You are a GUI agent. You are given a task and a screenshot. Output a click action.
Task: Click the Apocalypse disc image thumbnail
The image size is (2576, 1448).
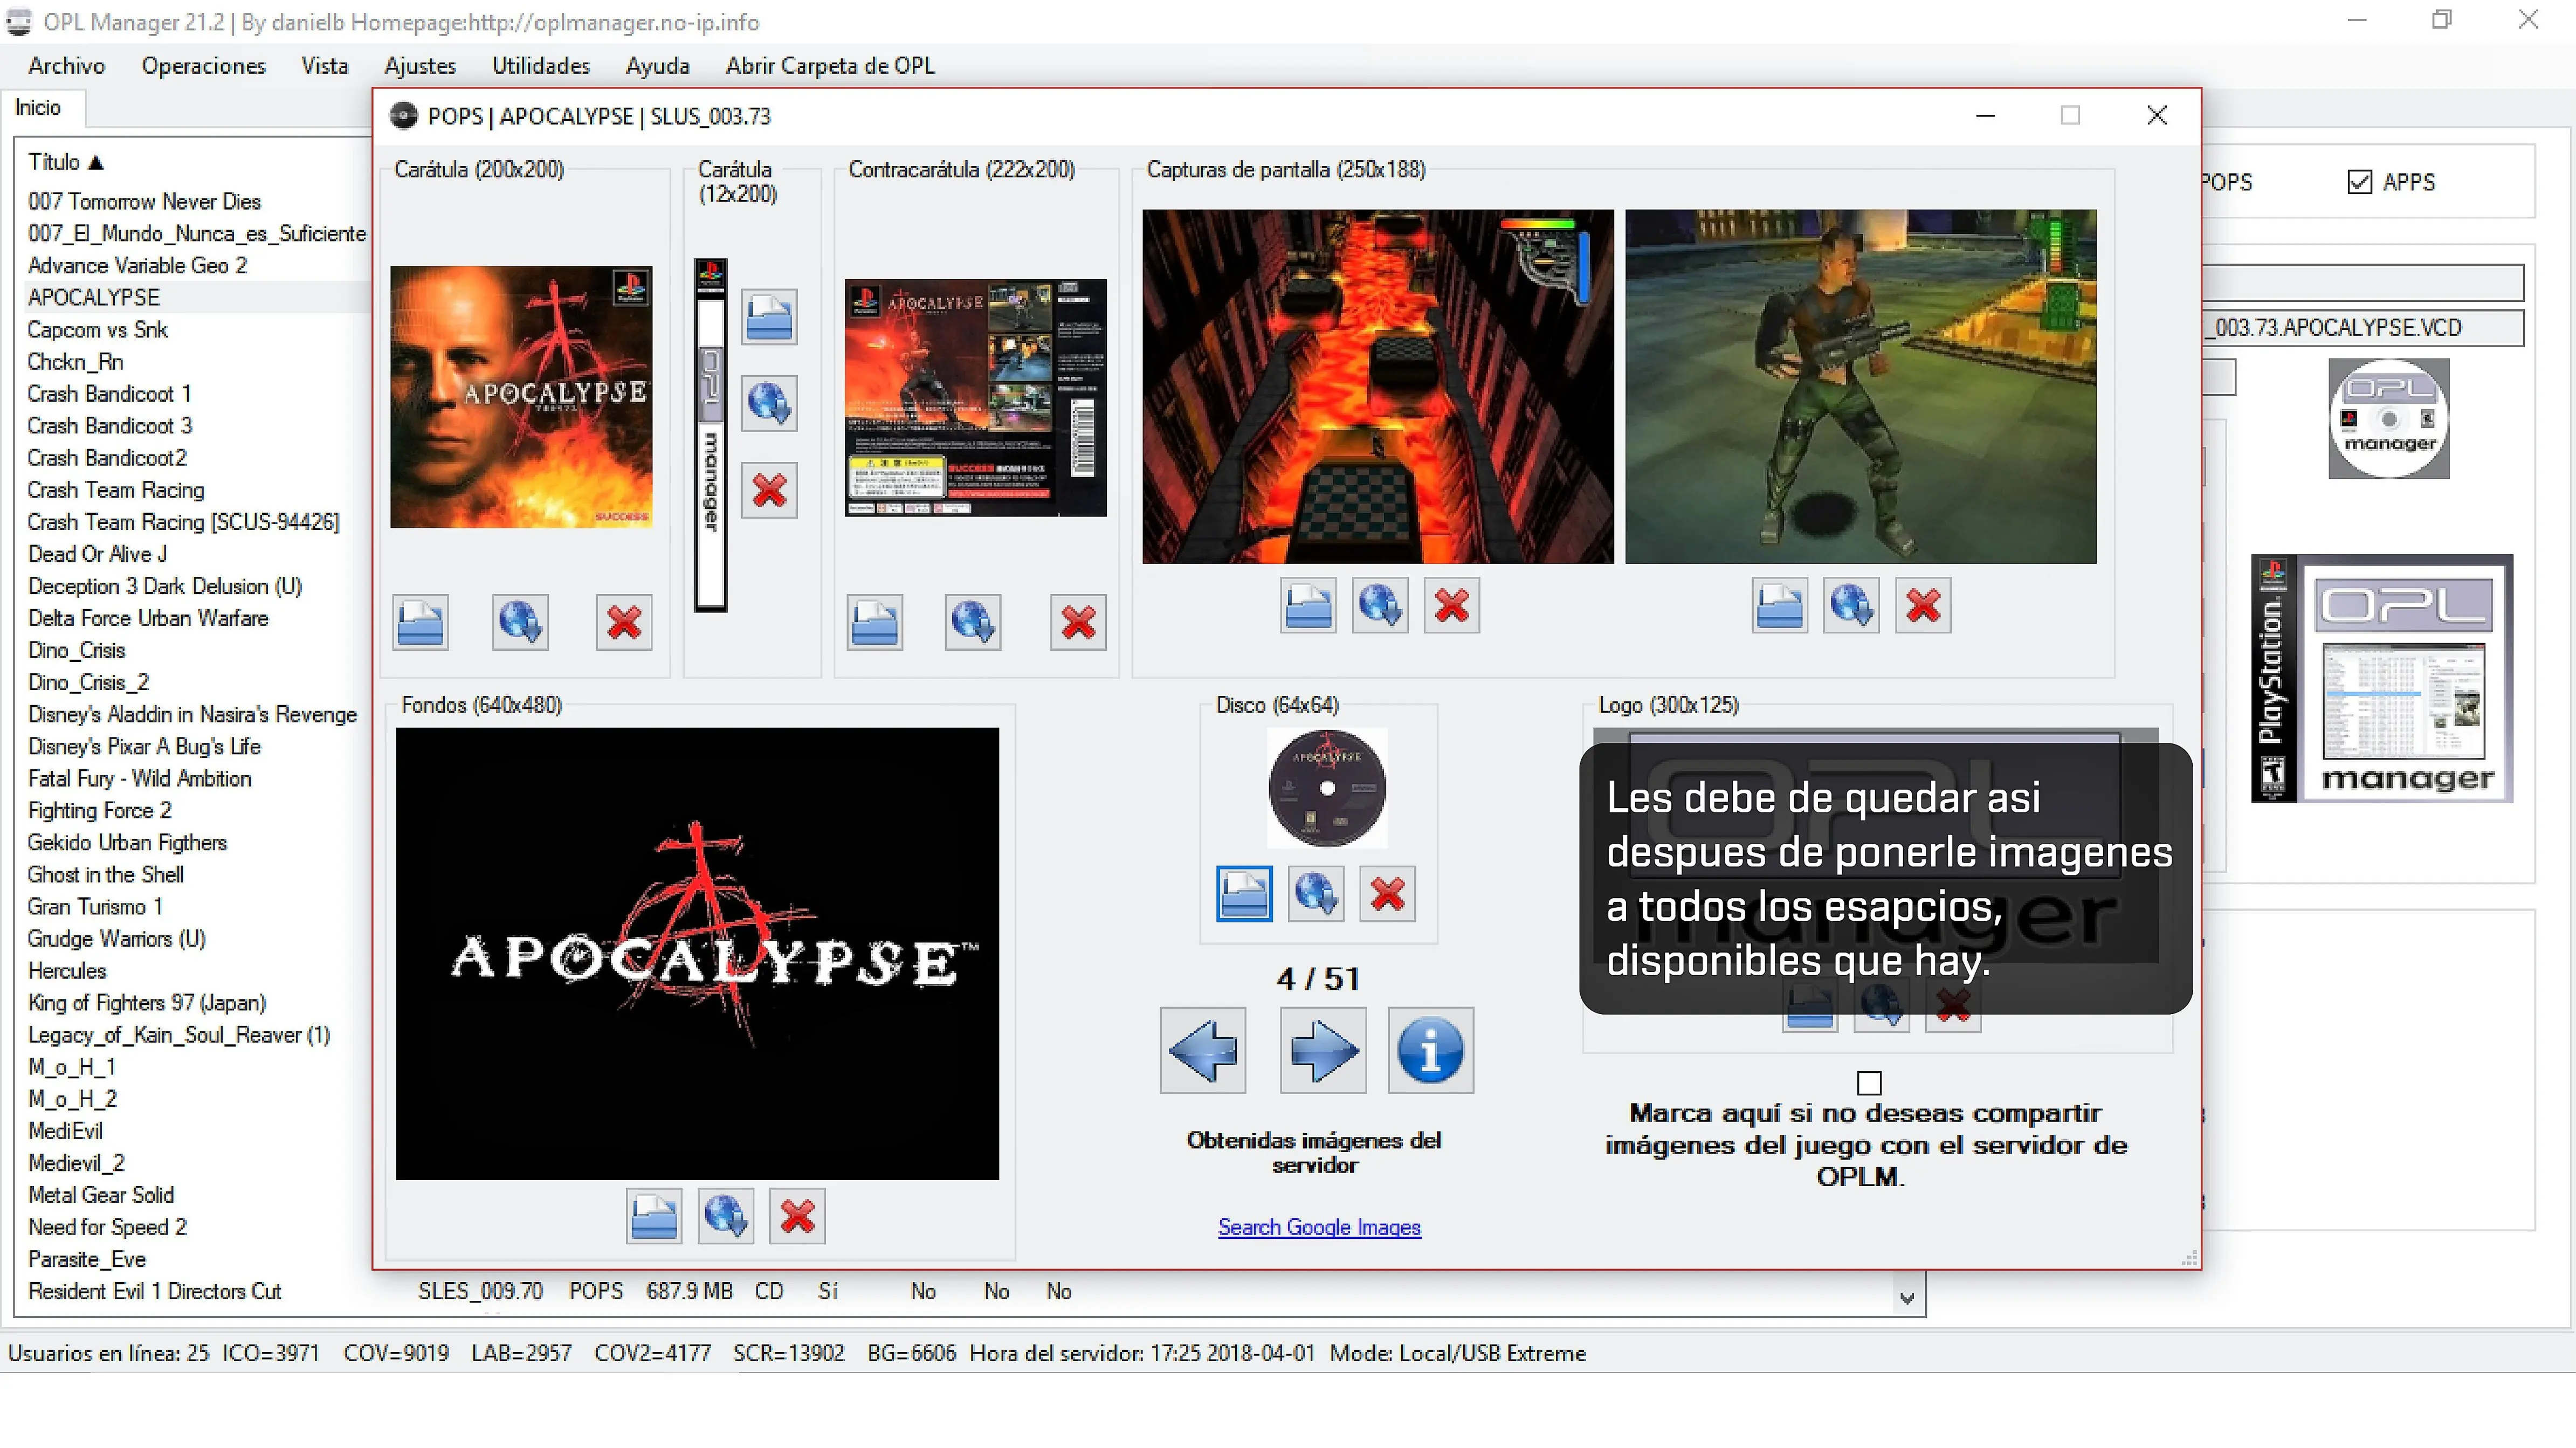pos(1327,789)
